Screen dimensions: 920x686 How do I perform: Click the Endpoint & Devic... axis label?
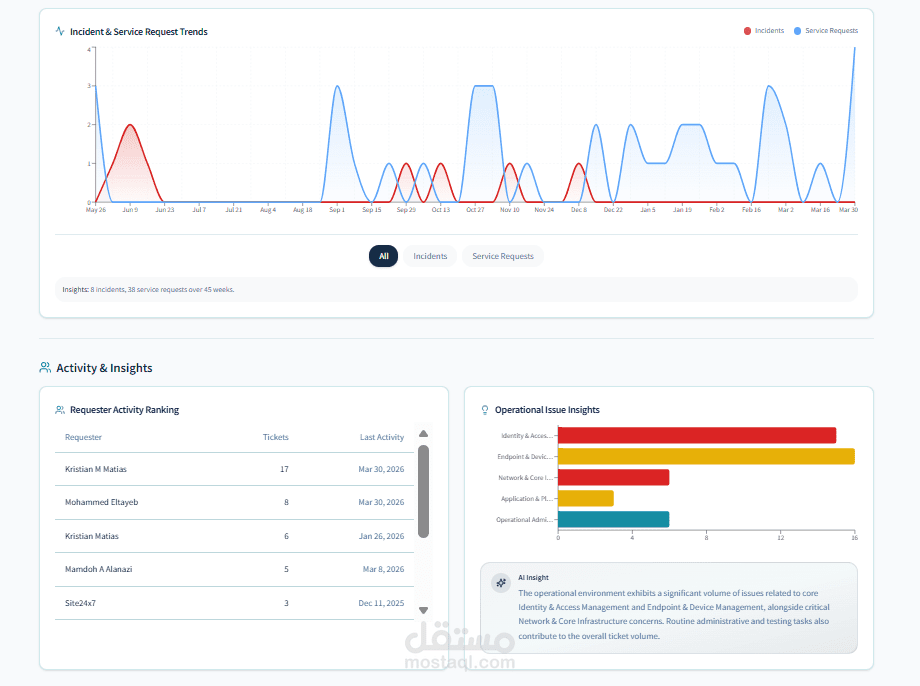point(525,457)
